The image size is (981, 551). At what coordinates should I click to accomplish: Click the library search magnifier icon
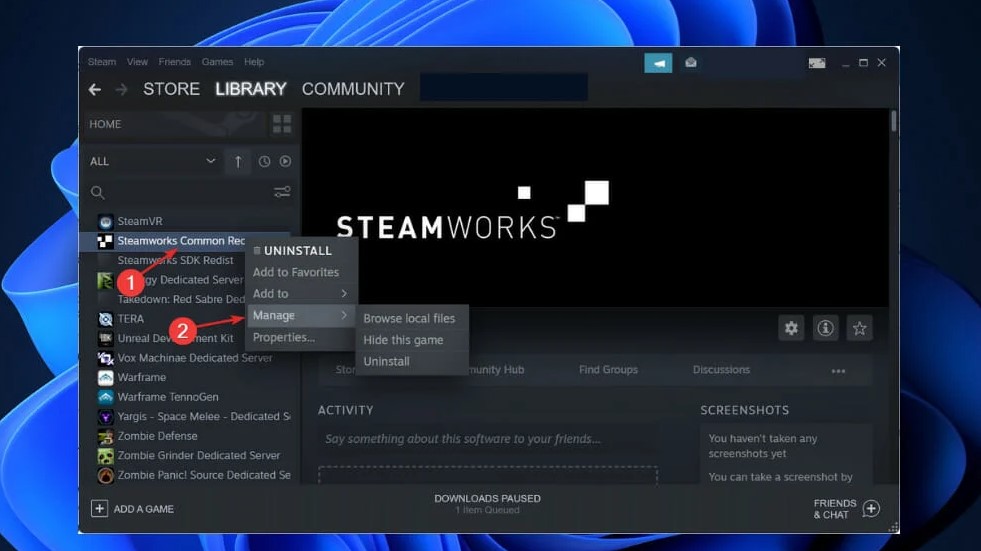pyautogui.click(x=98, y=192)
